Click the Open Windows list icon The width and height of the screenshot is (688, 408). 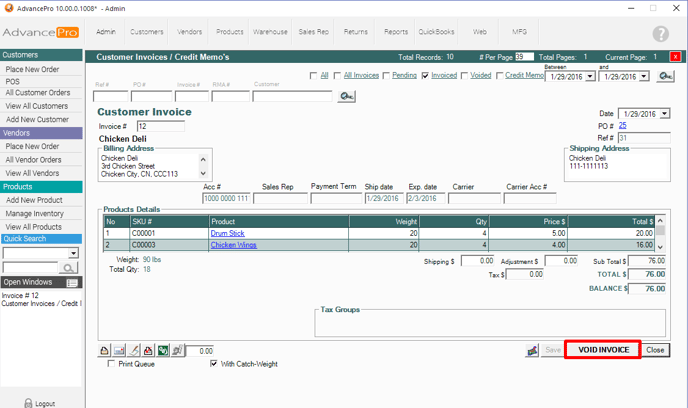point(72,283)
